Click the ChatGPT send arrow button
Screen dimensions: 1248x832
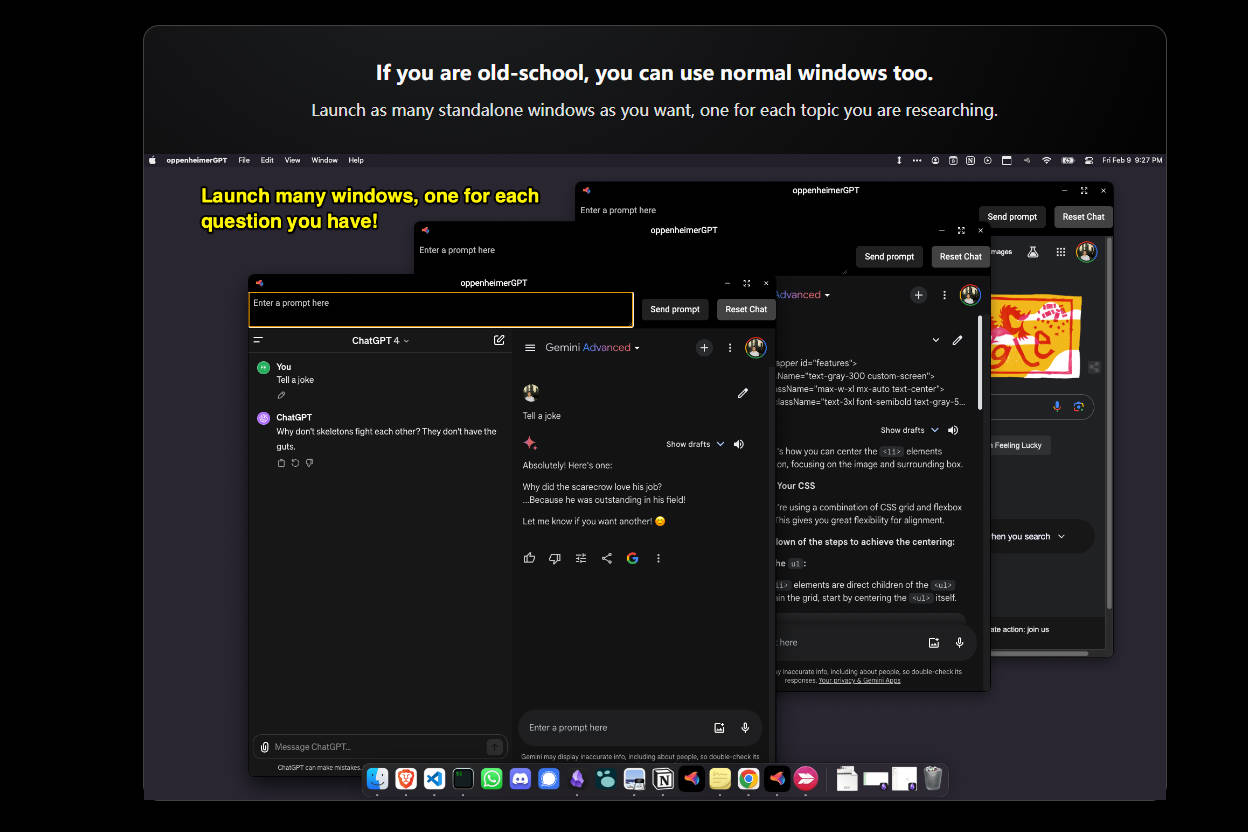tap(494, 747)
